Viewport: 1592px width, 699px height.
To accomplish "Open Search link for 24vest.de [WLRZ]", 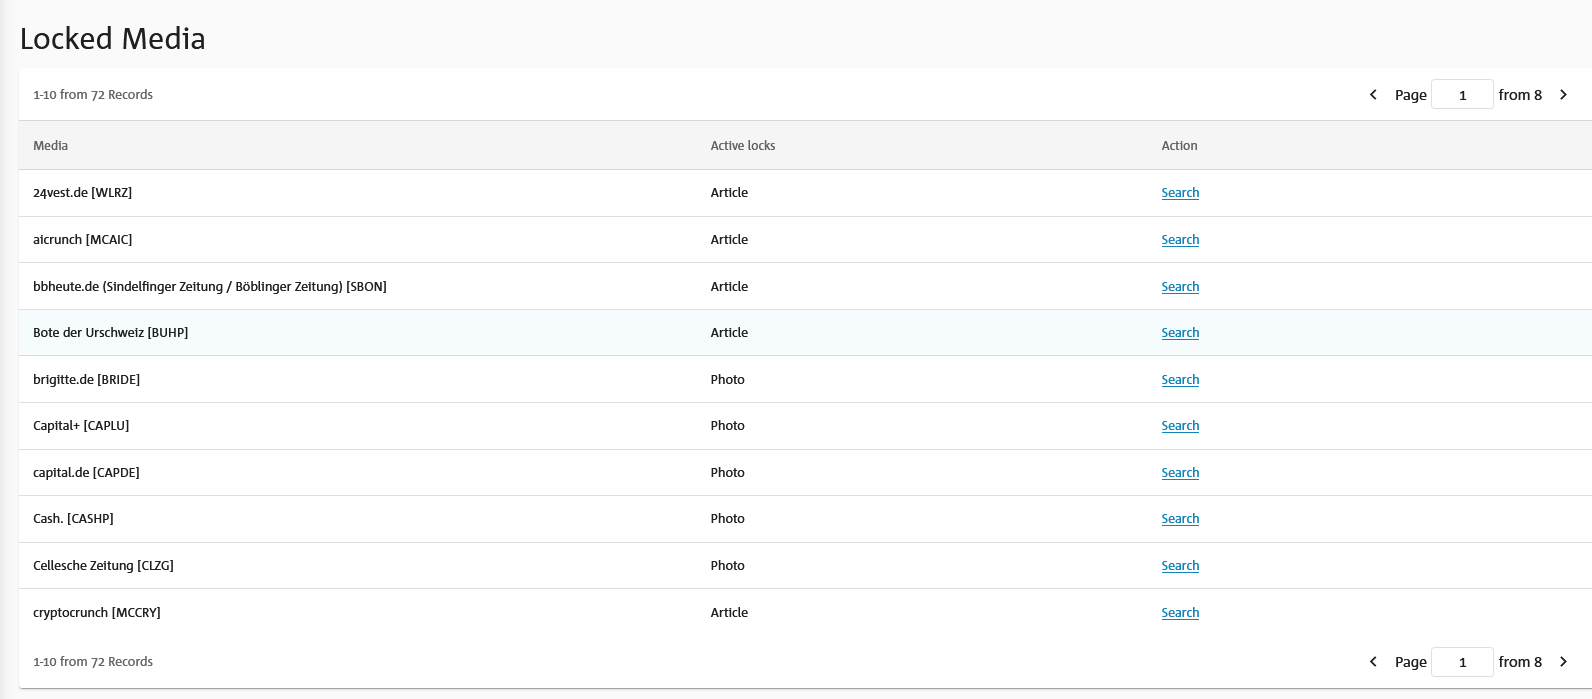I will 1180,193.
